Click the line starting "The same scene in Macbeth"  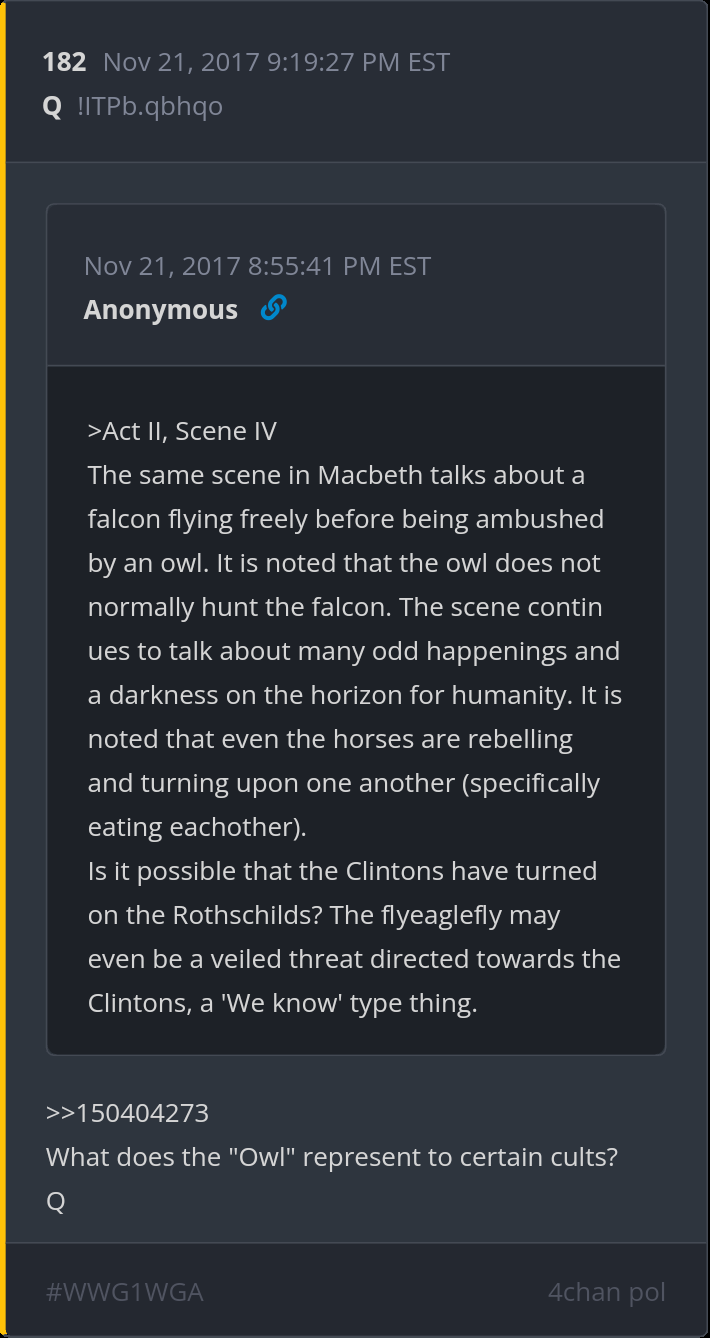click(x=336, y=475)
